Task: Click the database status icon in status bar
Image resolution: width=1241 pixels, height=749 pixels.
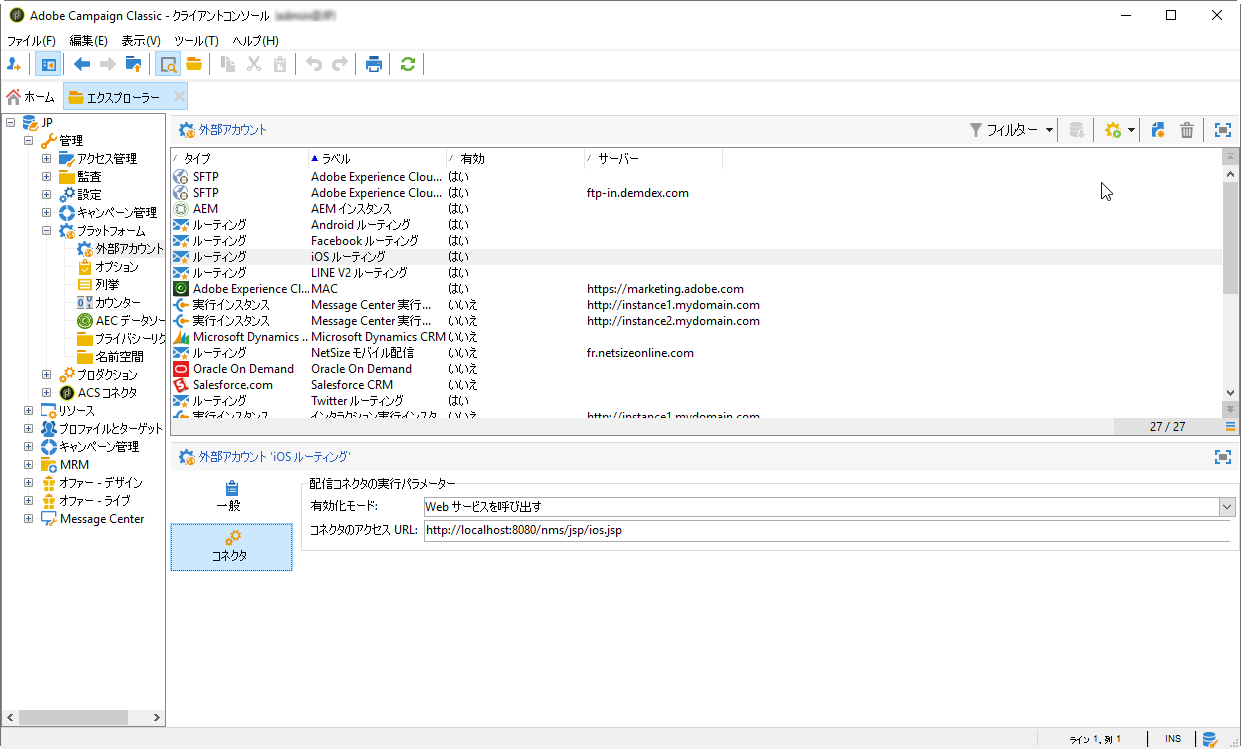Action: click(x=1210, y=739)
